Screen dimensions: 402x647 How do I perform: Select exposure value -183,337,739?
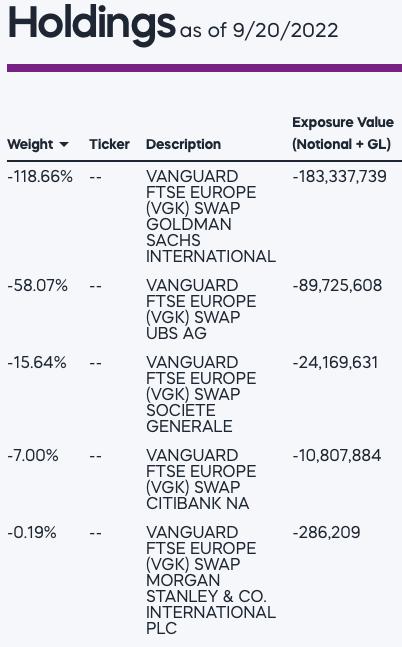[x=340, y=177]
